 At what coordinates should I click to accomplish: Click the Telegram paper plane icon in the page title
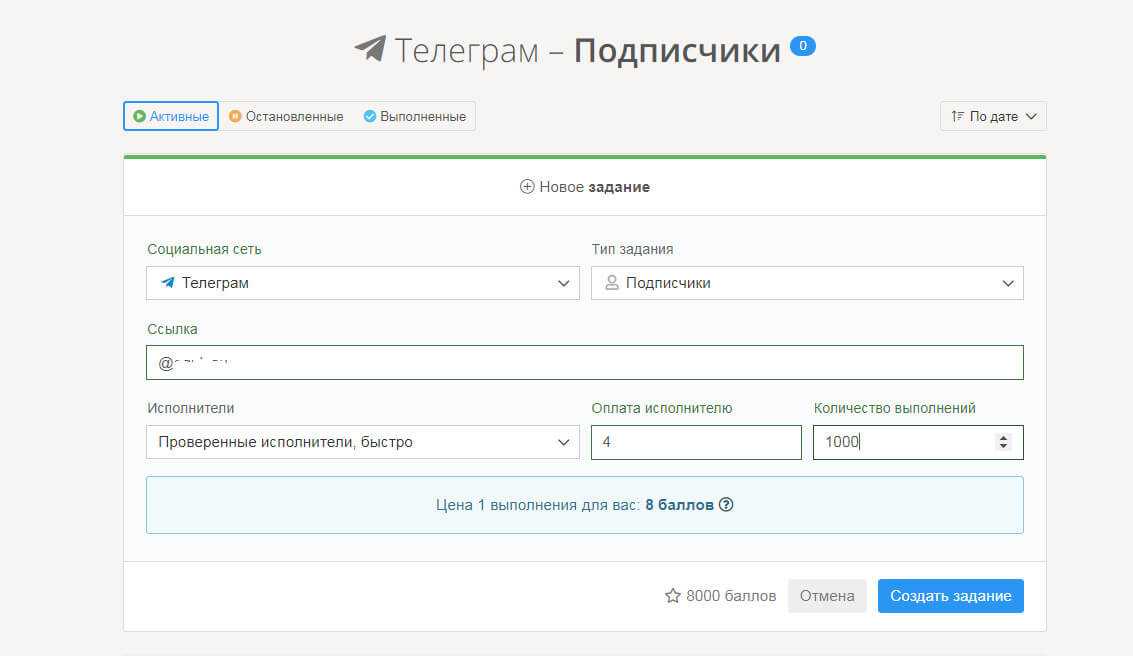[x=371, y=49]
